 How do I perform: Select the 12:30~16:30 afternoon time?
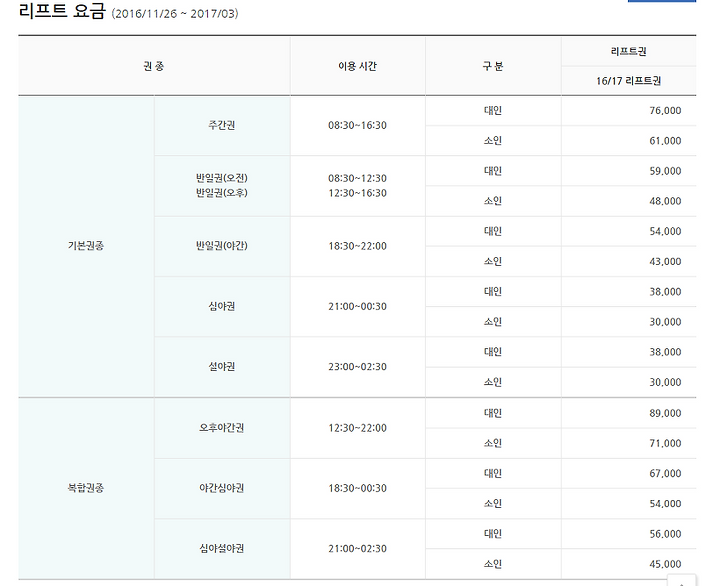click(357, 193)
